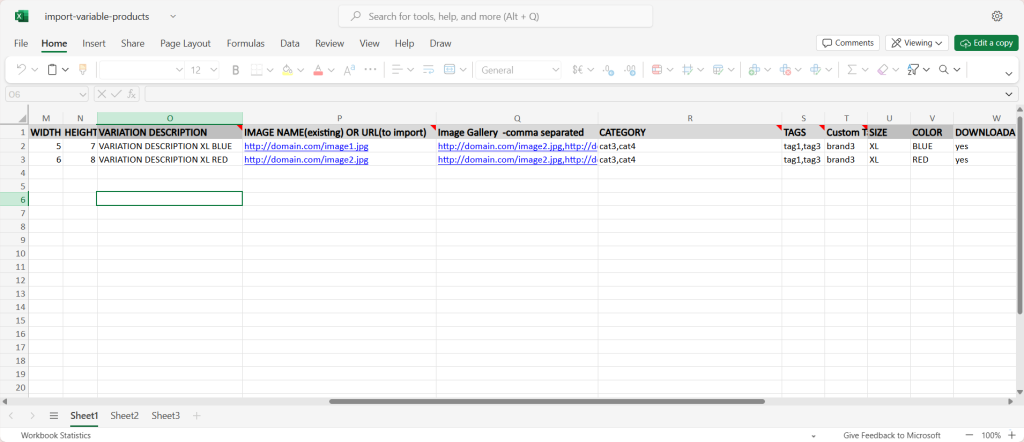Toggle Wrap Text in the ribbon
This screenshot has width=1024, height=442.
pos(429,70)
